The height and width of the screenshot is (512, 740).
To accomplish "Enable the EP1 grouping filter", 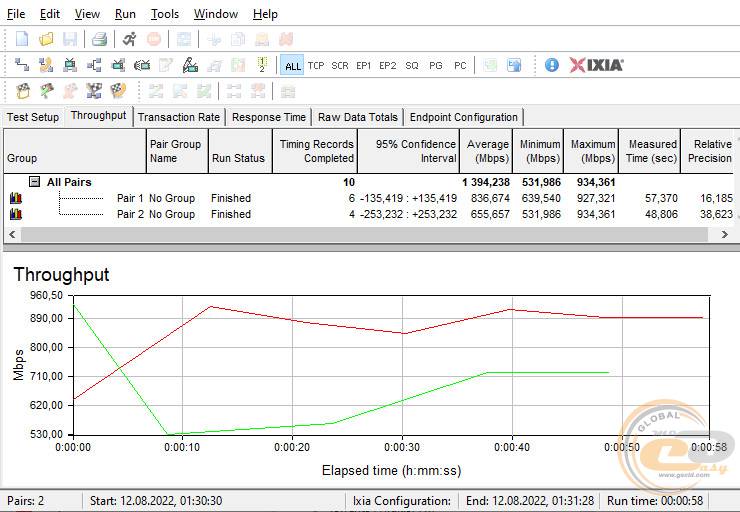I will pyautogui.click(x=363, y=66).
